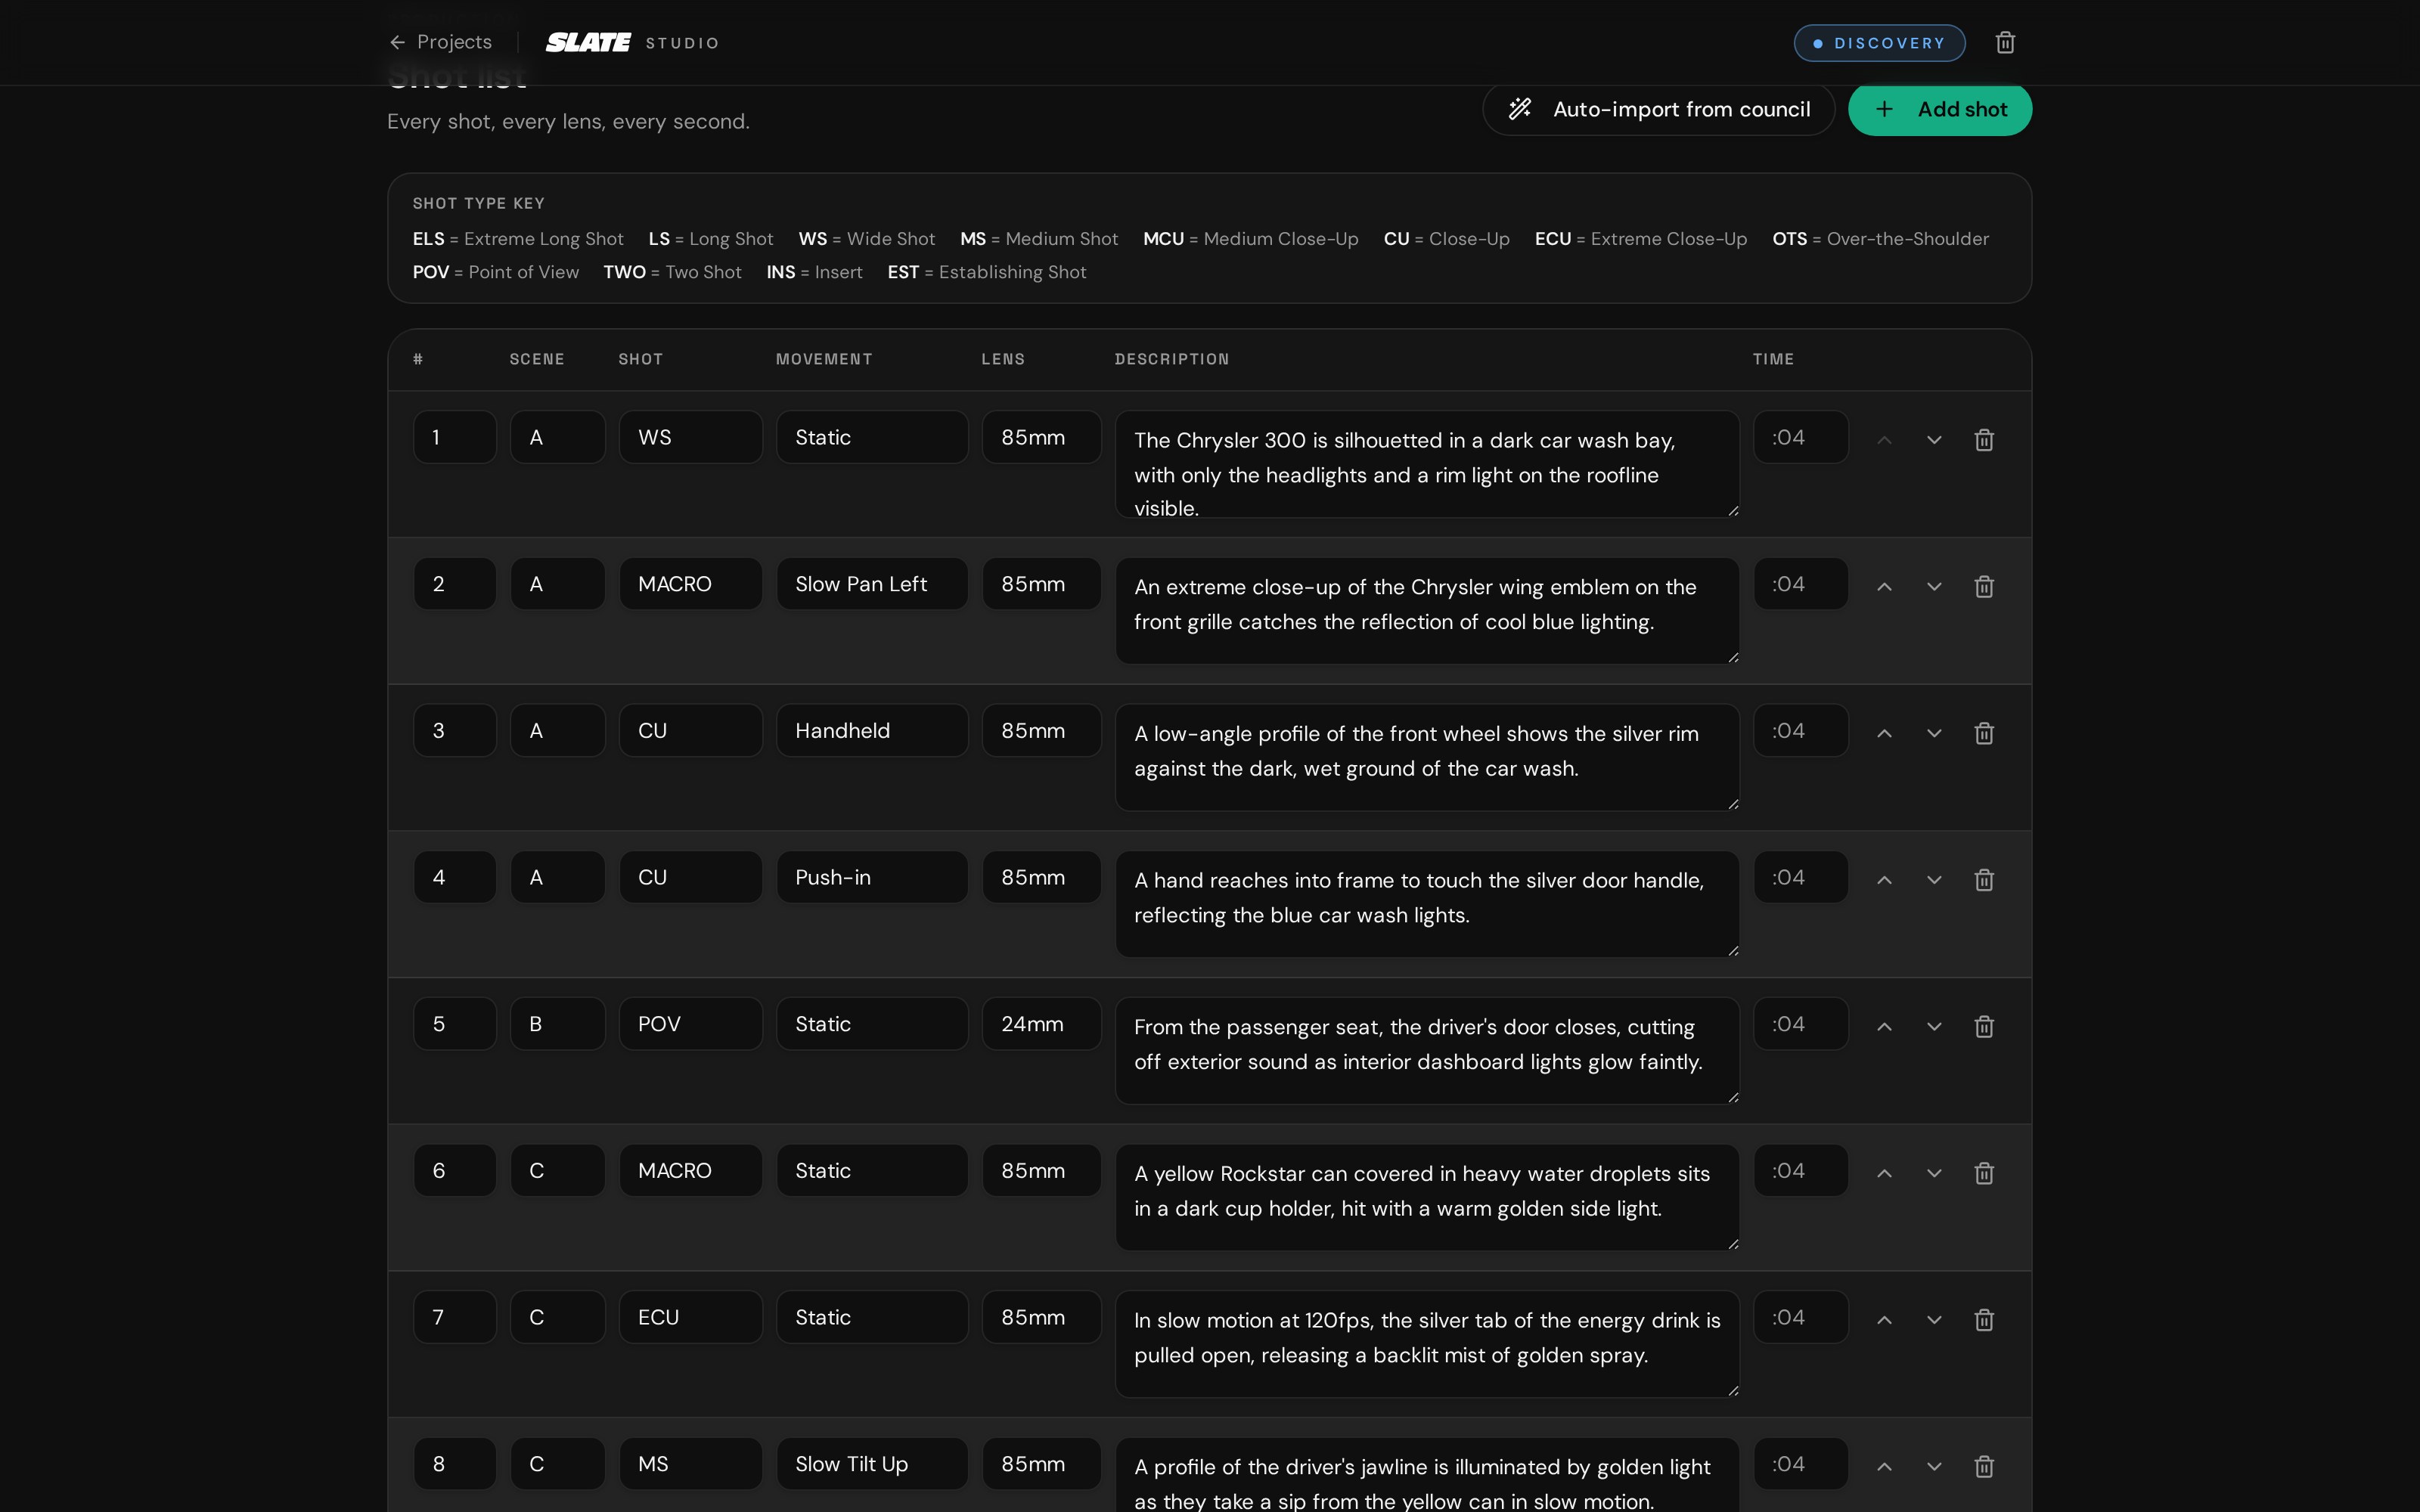Move shot 1 down
Image resolution: width=2420 pixels, height=1512 pixels.
tap(1934, 439)
